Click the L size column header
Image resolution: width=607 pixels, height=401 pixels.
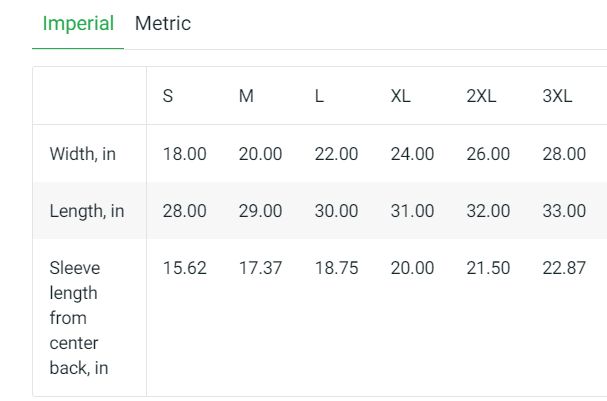(x=319, y=97)
